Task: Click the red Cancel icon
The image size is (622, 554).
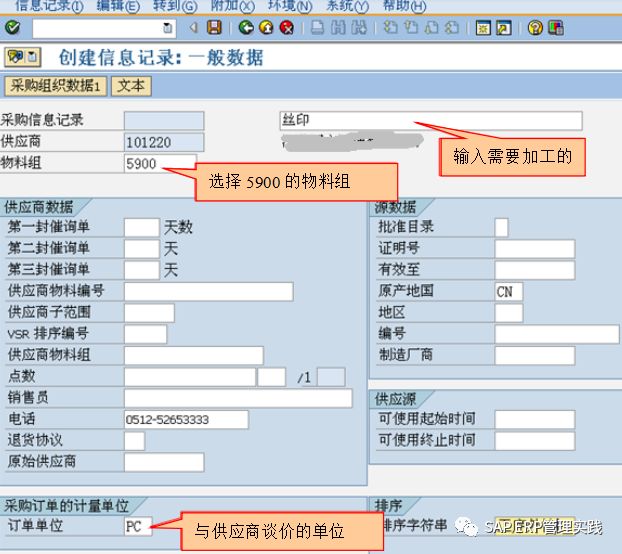Action: 287,28
